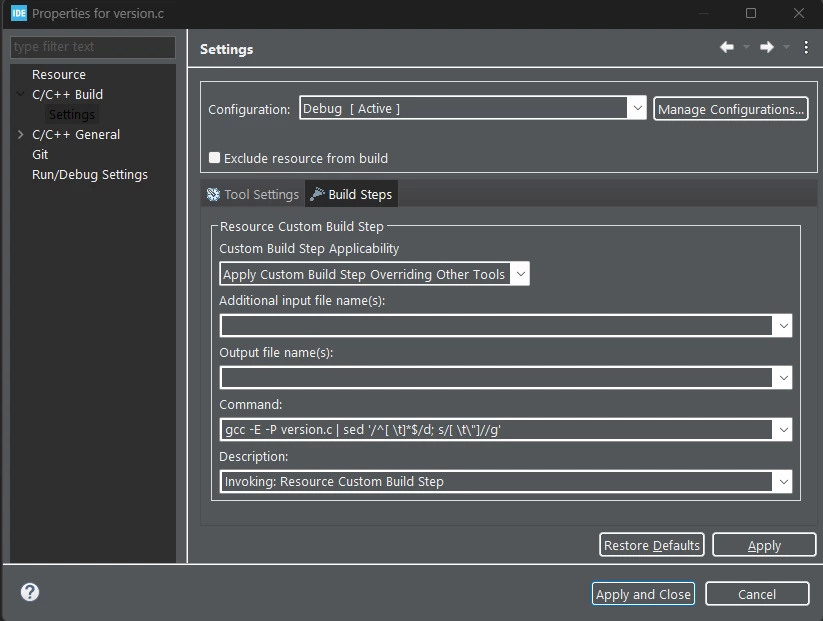Click the Apply and Close button
The height and width of the screenshot is (621, 823).
click(643, 594)
